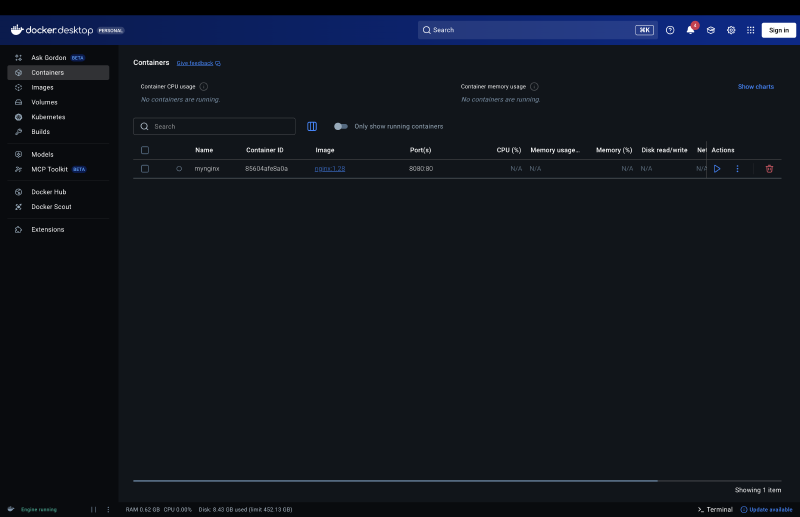The width and height of the screenshot is (800, 517).
Task: Click the Container memory usage info icon
Action: (x=534, y=87)
